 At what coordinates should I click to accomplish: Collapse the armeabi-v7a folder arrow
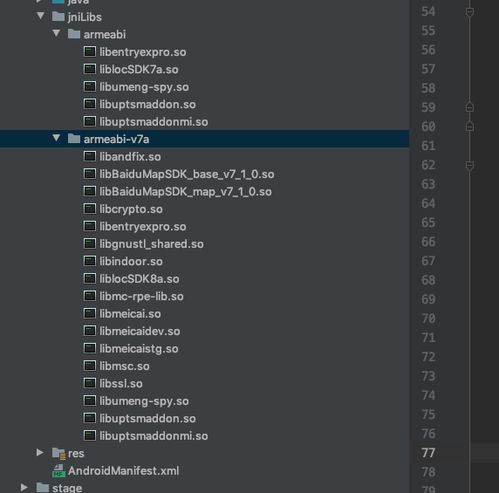click(x=56, y=138)
